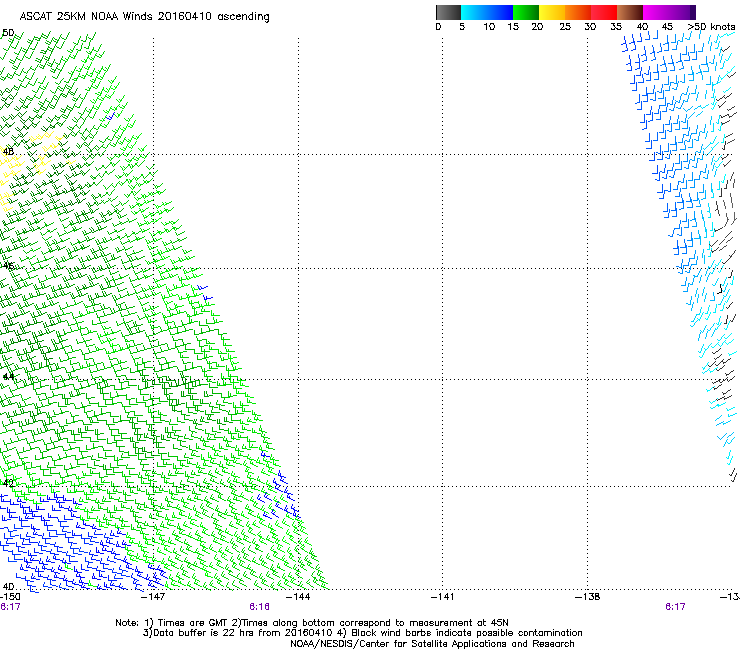The height and width of the screenshot is (650, 740).
Task: Click the "6:17" time label near -138 longitude
Action: 675,607
